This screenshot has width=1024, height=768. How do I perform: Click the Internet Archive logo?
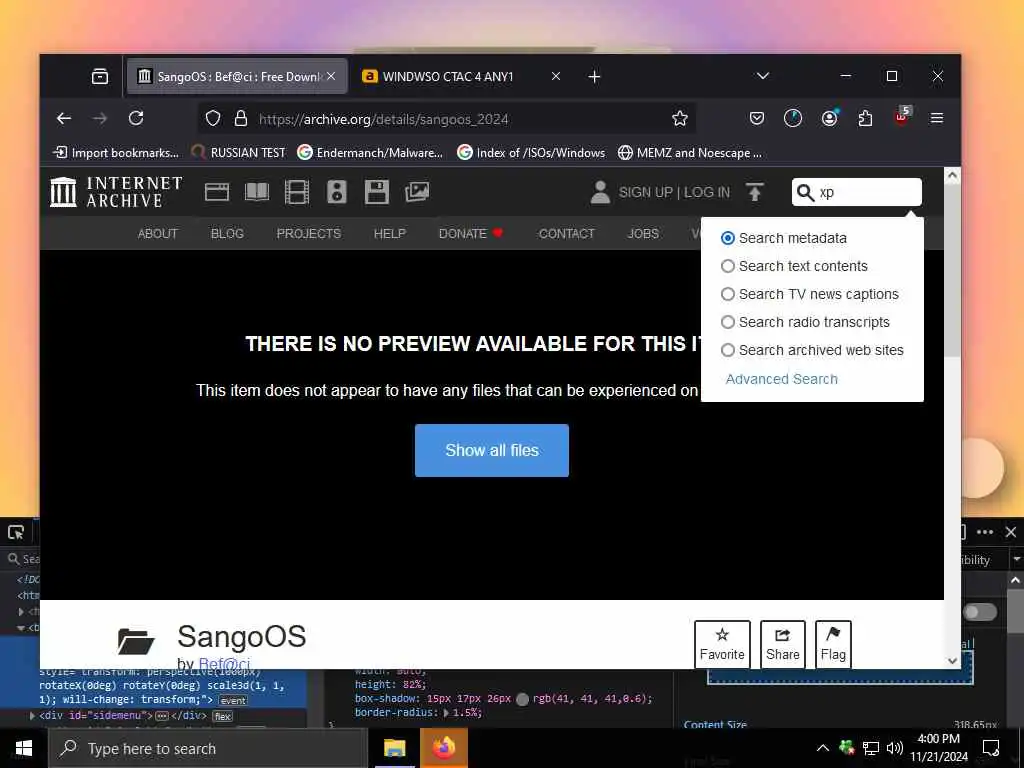coord(116,192)
